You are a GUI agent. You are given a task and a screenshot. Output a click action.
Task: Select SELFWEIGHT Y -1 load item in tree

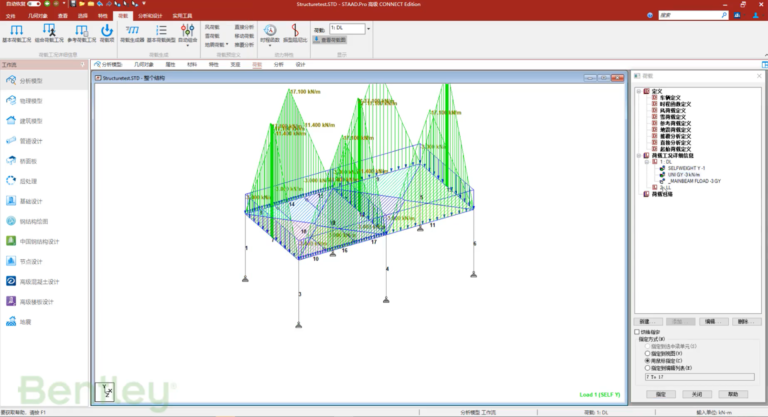click(x=686, y=168)
